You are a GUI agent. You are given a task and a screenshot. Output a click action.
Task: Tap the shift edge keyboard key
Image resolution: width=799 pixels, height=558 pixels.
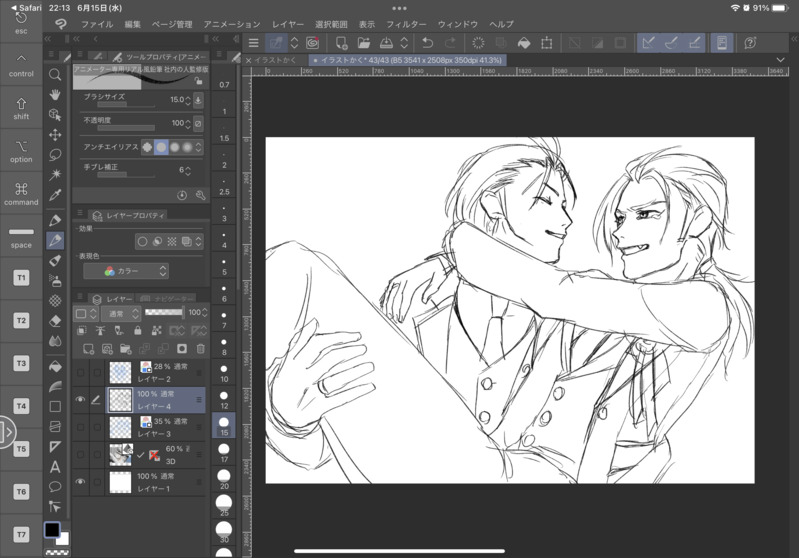[x=21, y=108]
